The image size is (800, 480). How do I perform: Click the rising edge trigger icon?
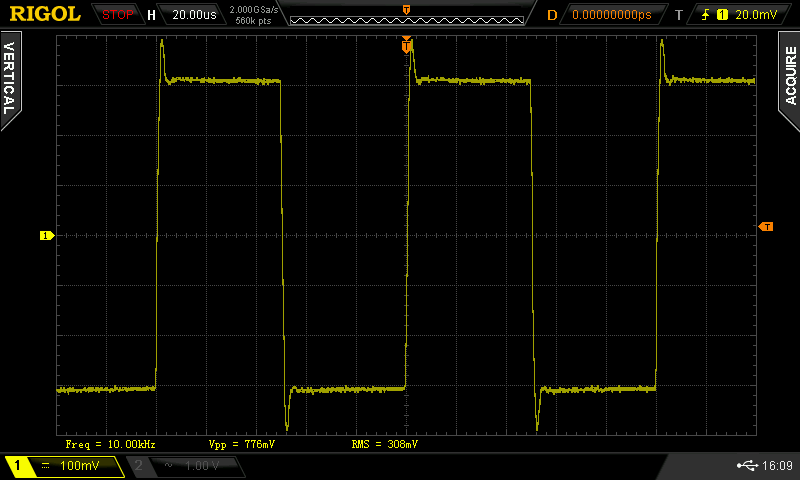[x=706, y=15]
